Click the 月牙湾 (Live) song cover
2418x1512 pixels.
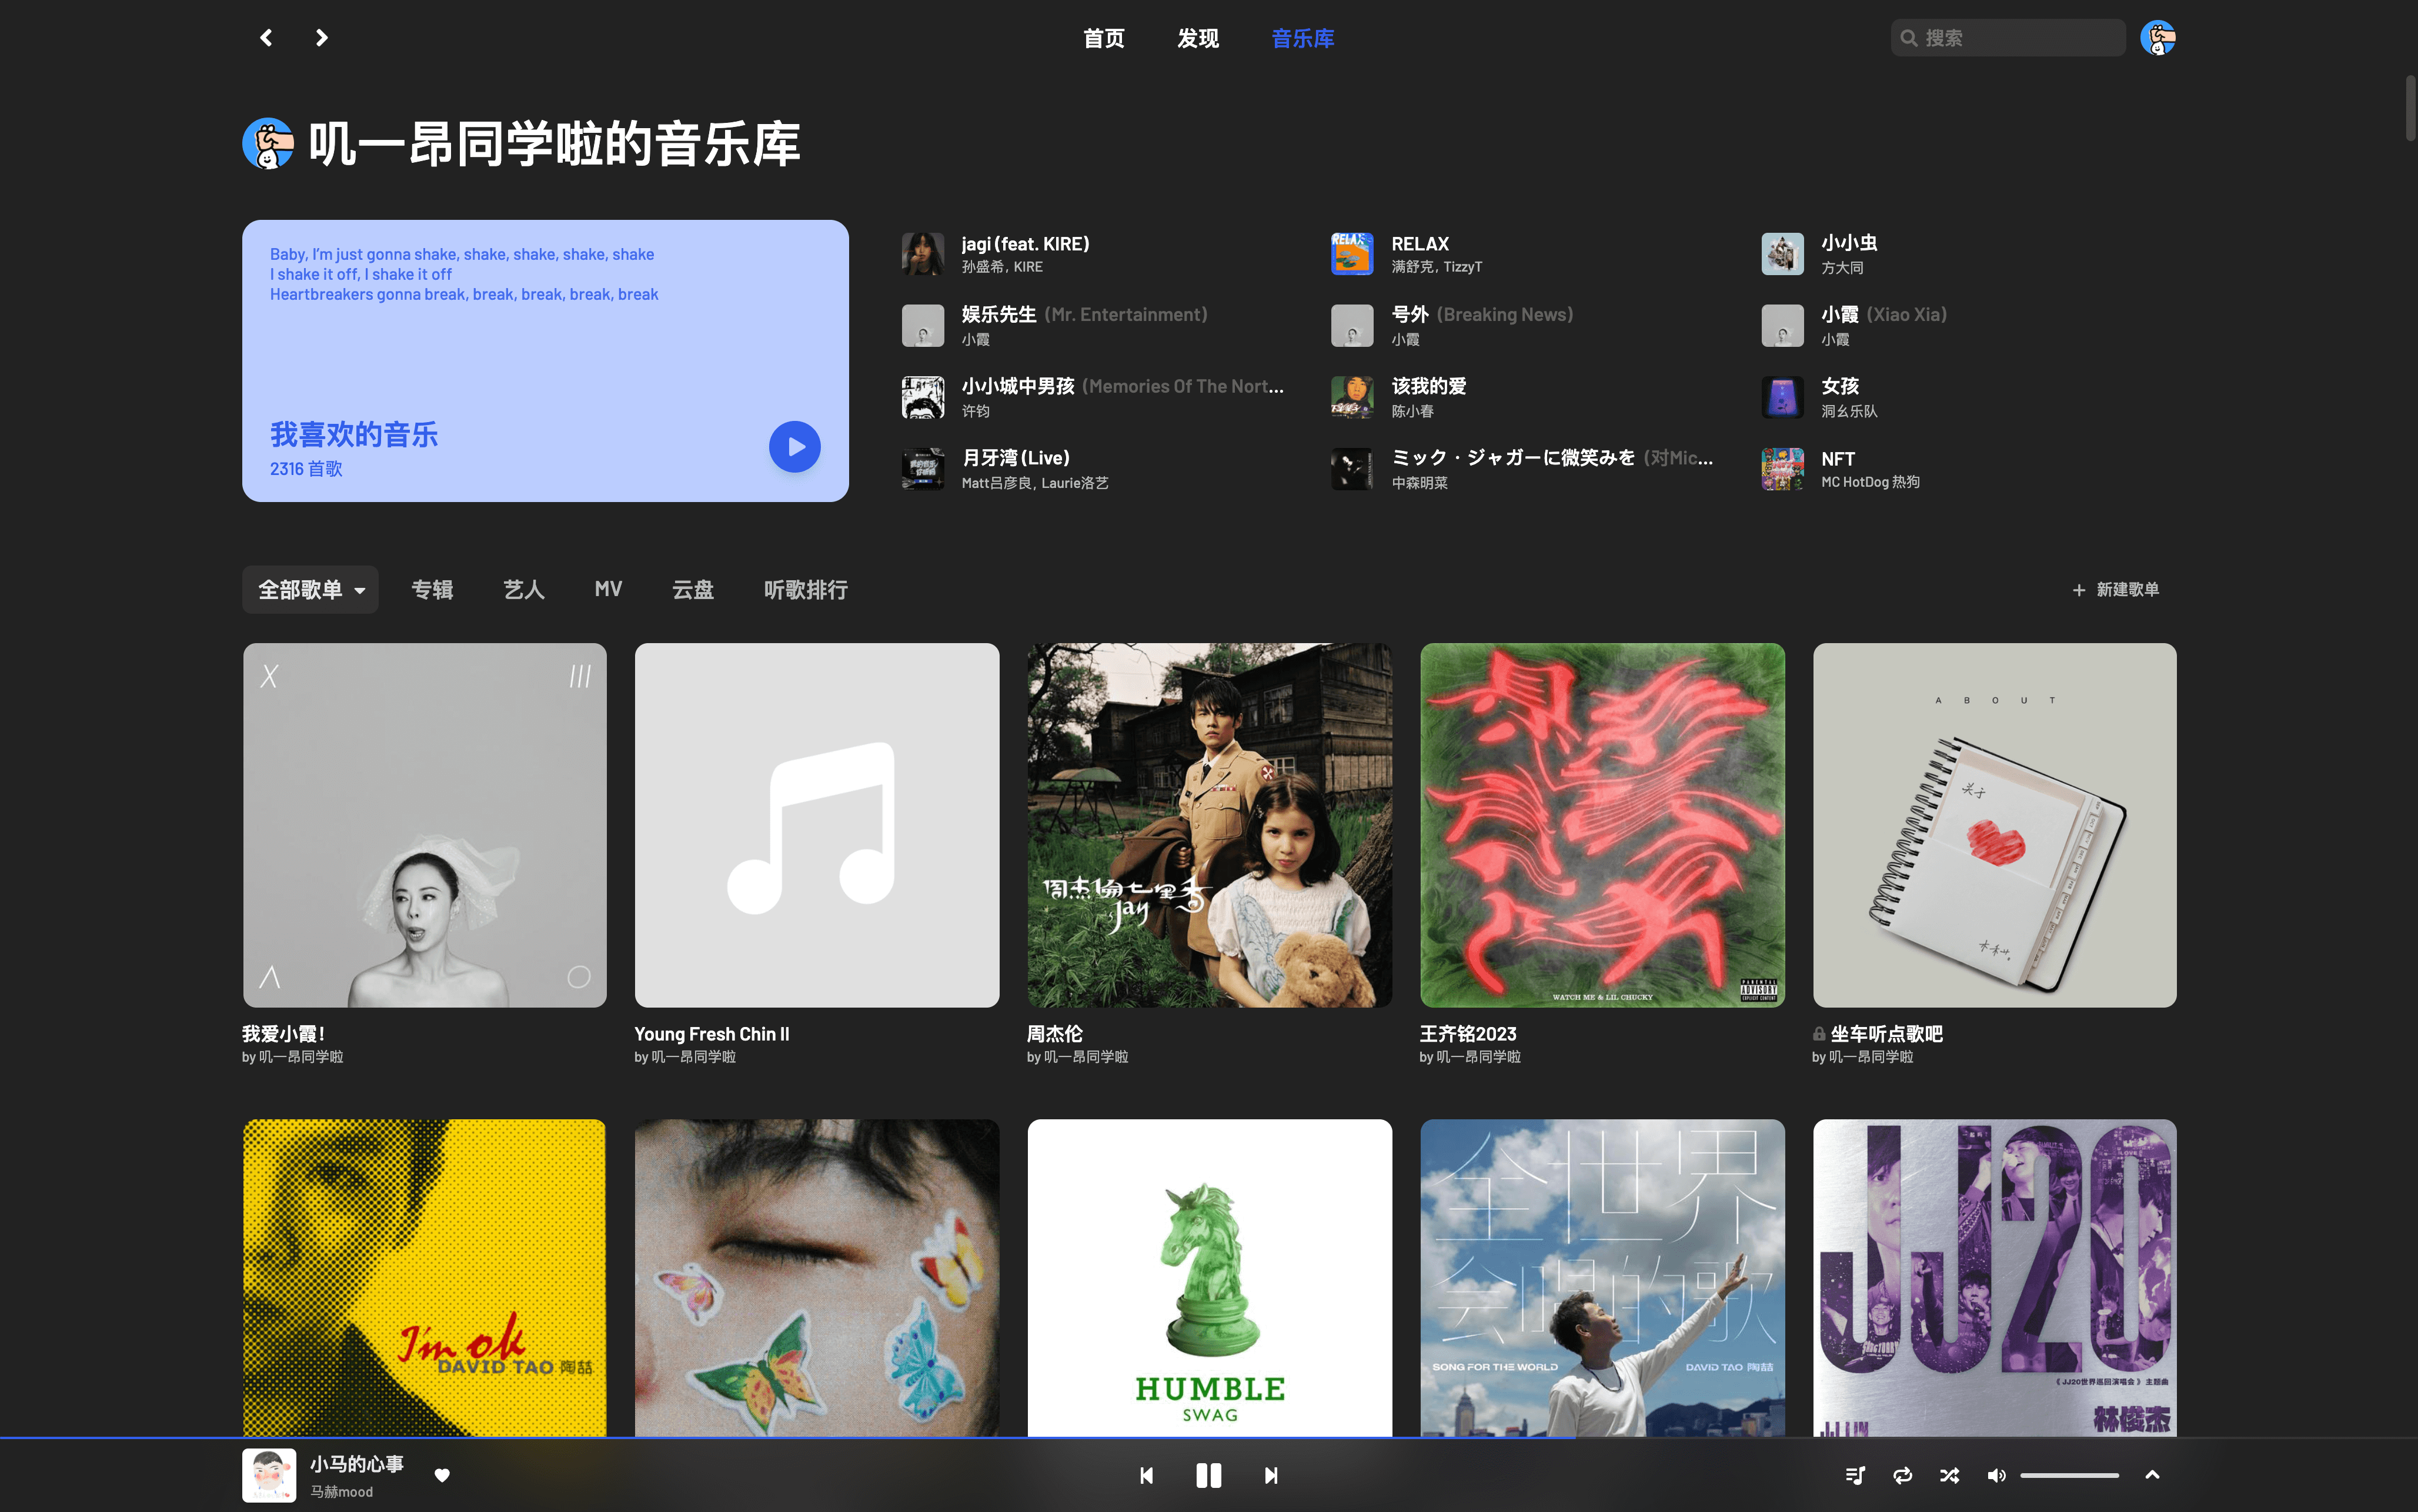pyautogui.click(x=922, y=469)
